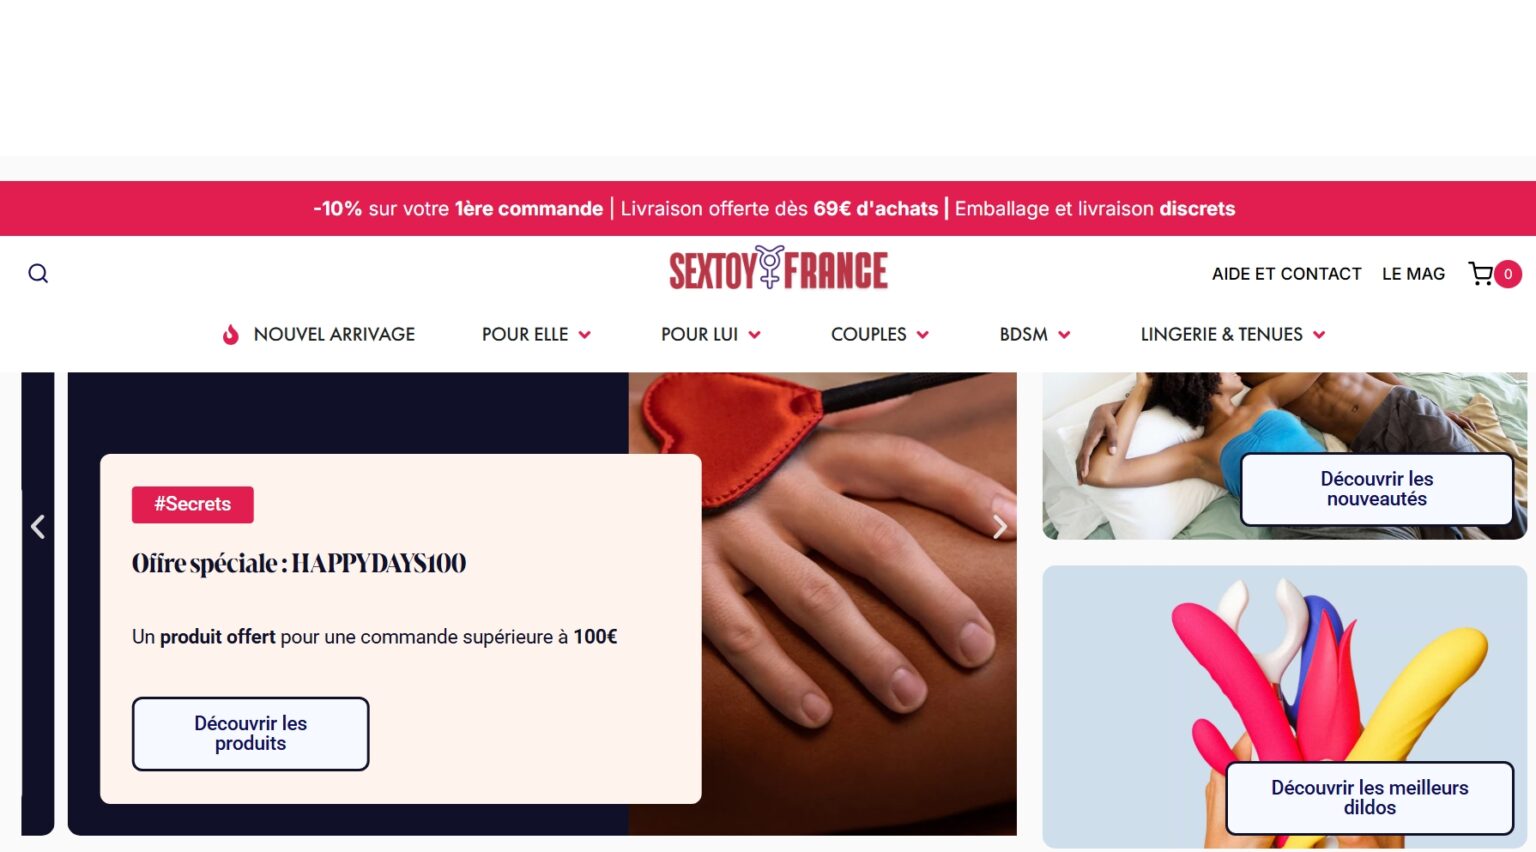Expand the Pour Lui dropdown chevron

click(x=755, y=335)
